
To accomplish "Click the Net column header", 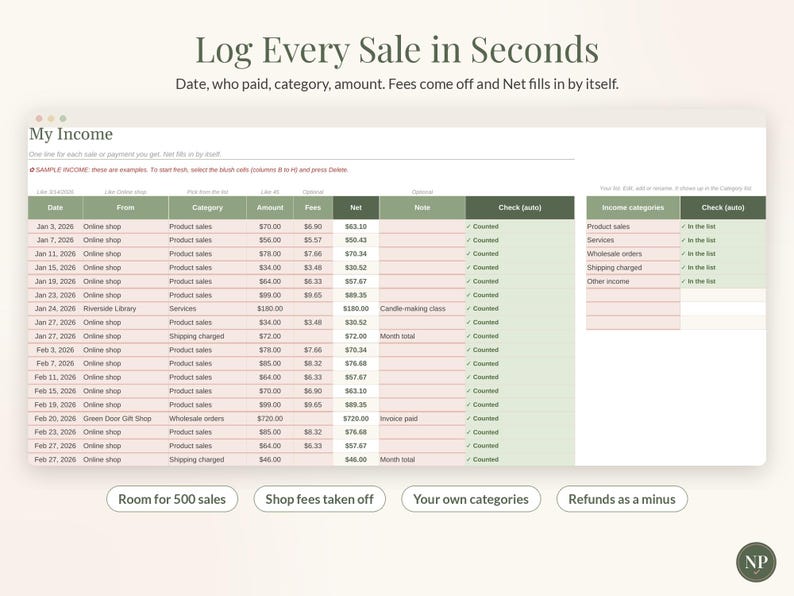I will [356, 208].
